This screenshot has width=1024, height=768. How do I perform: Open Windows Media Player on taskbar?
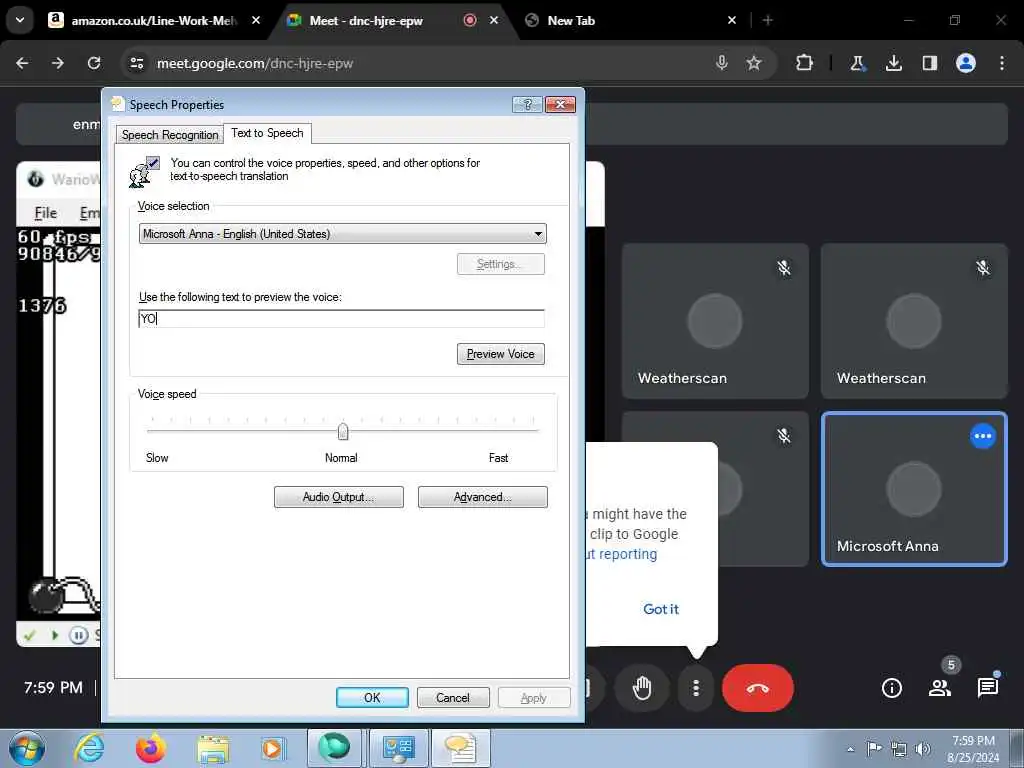[x=272, y=748]
